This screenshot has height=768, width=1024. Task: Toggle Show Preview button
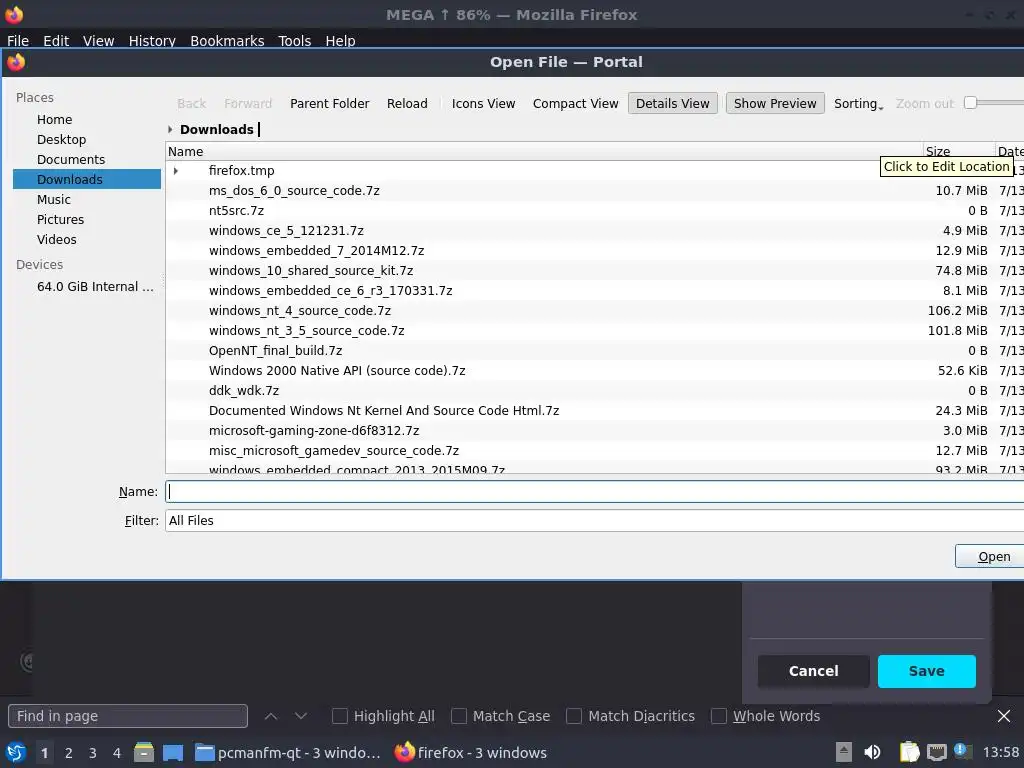pyautogui.click(x=775, y=103)
